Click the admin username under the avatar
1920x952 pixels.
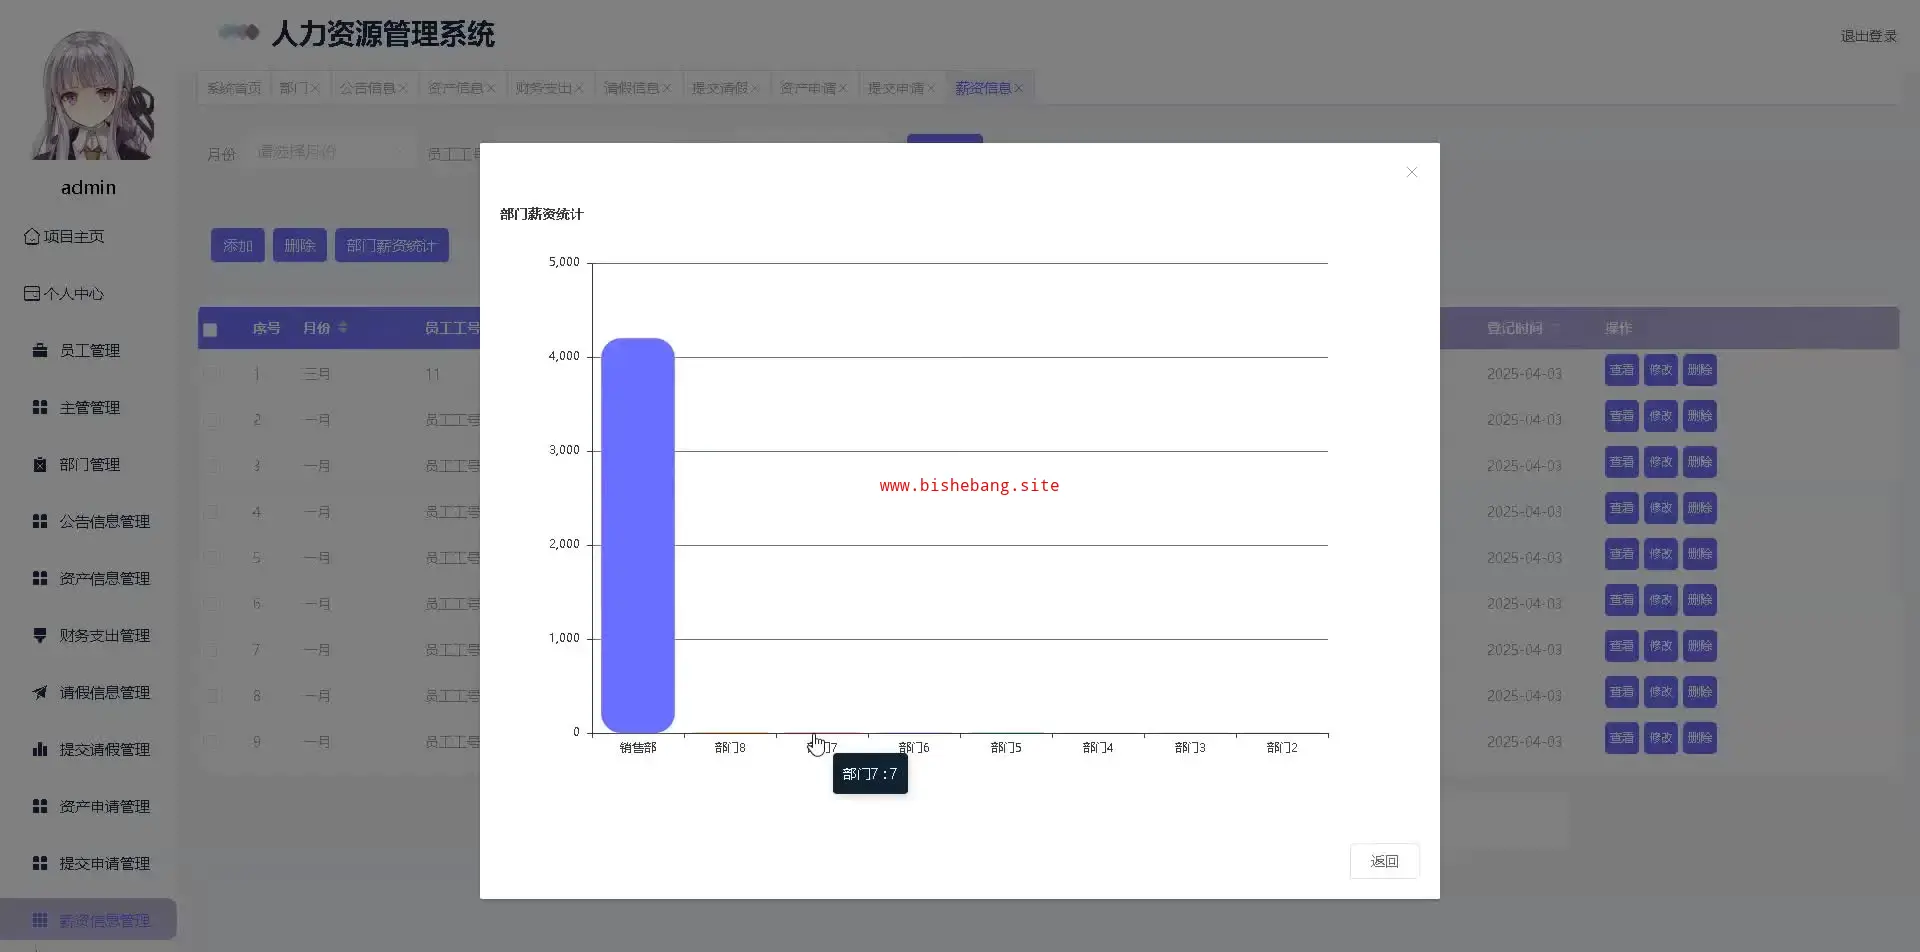tap(89, 188)
